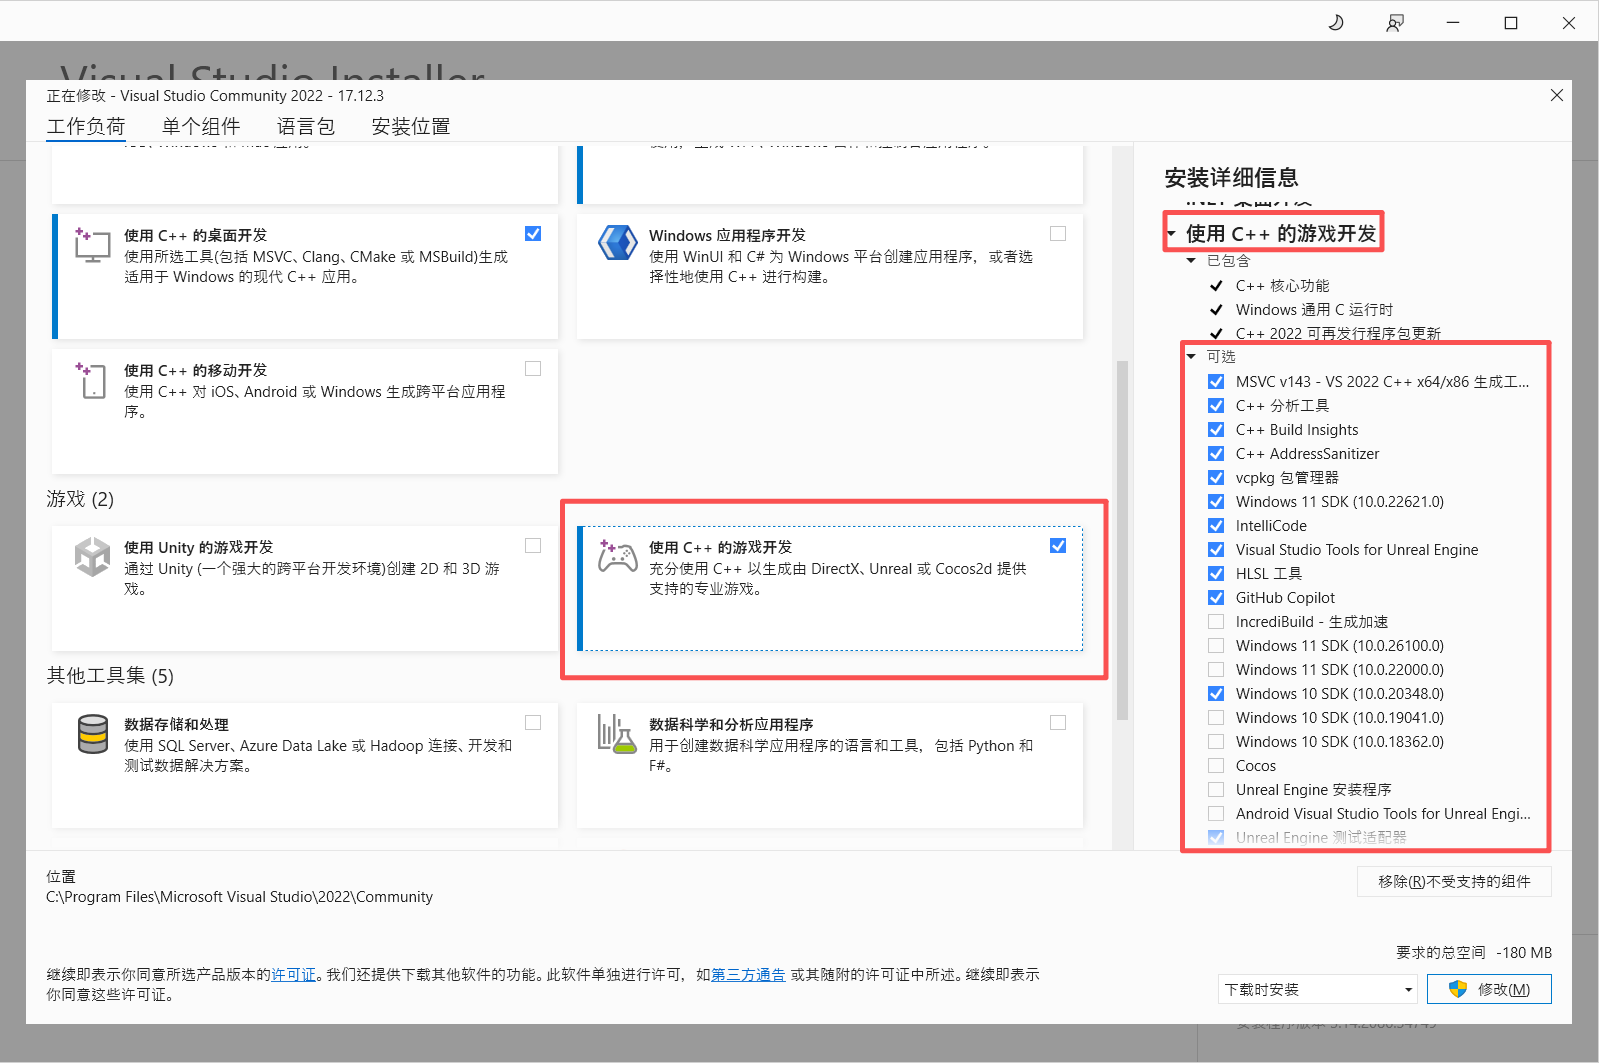Uncheck vcpkg package manager component

tap(1216, 477)
